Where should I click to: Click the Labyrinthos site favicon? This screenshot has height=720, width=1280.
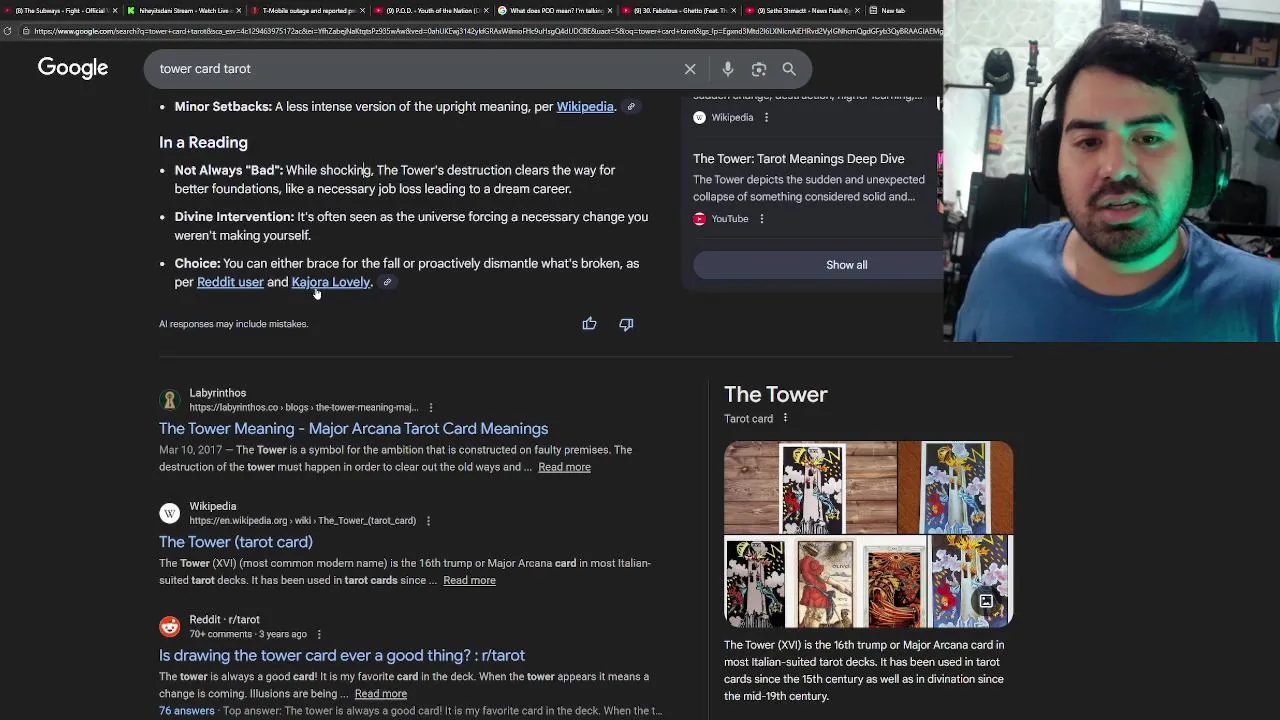pos(170,400)
